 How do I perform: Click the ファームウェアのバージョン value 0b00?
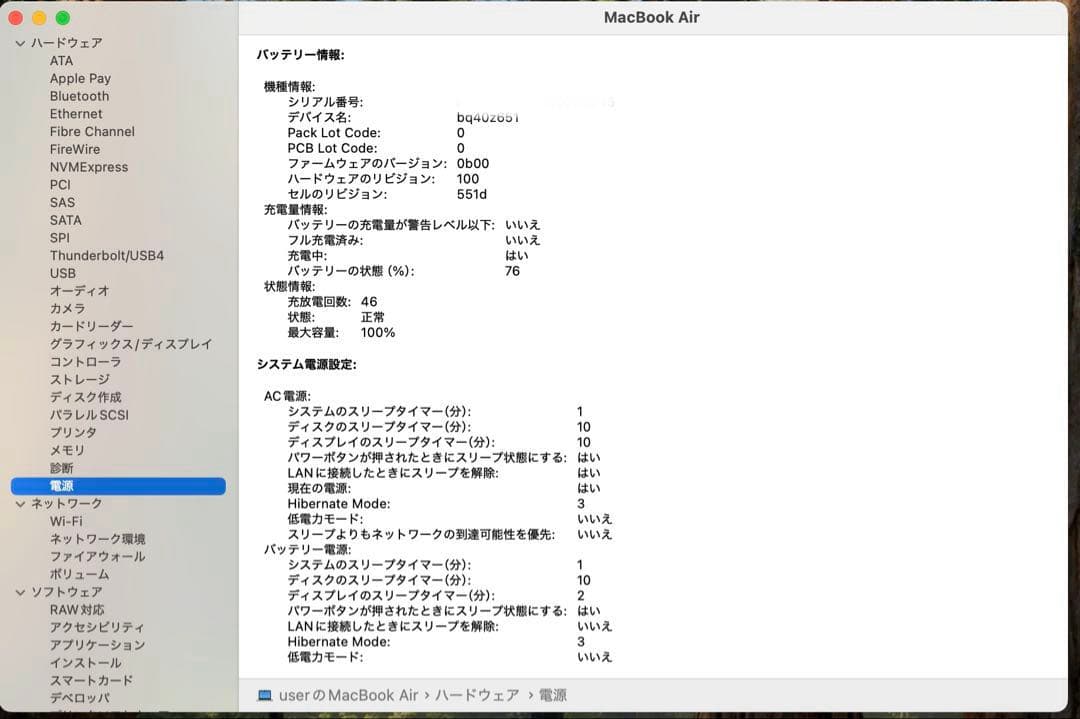473,164
